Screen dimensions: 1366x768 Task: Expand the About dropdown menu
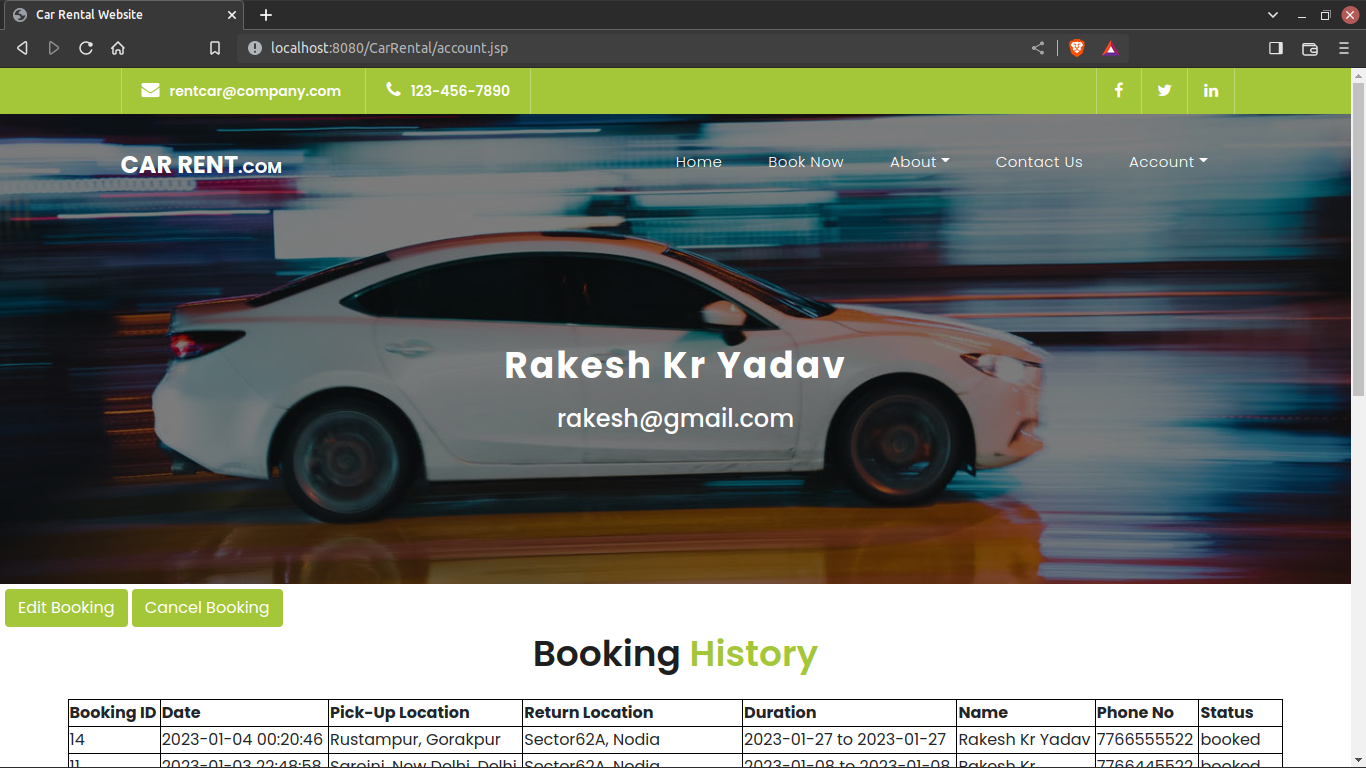920,162
